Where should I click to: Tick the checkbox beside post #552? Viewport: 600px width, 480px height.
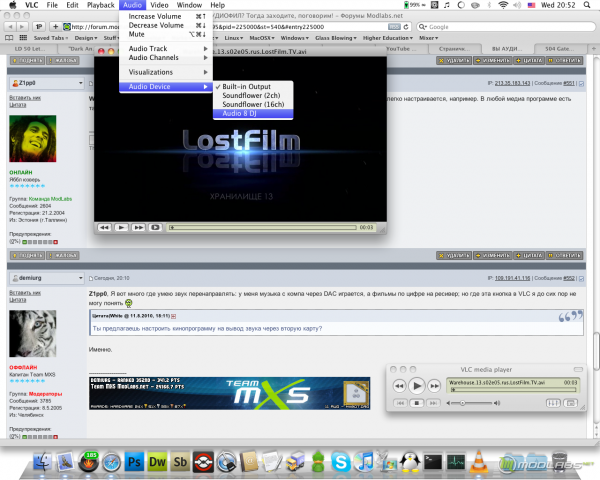click(581, 279)
